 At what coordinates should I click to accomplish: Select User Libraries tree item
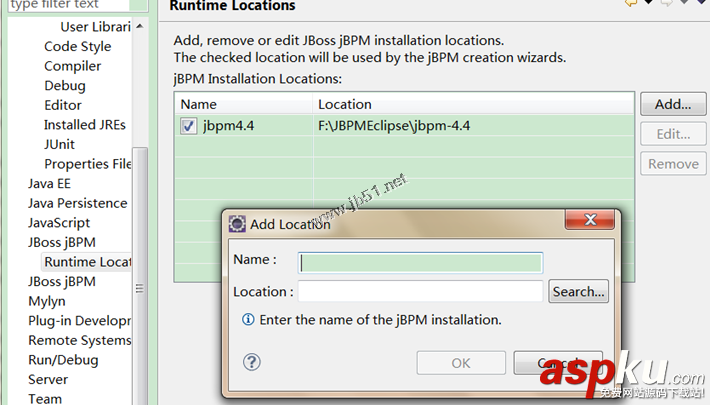pyautogui.click(x=96, y=27)
